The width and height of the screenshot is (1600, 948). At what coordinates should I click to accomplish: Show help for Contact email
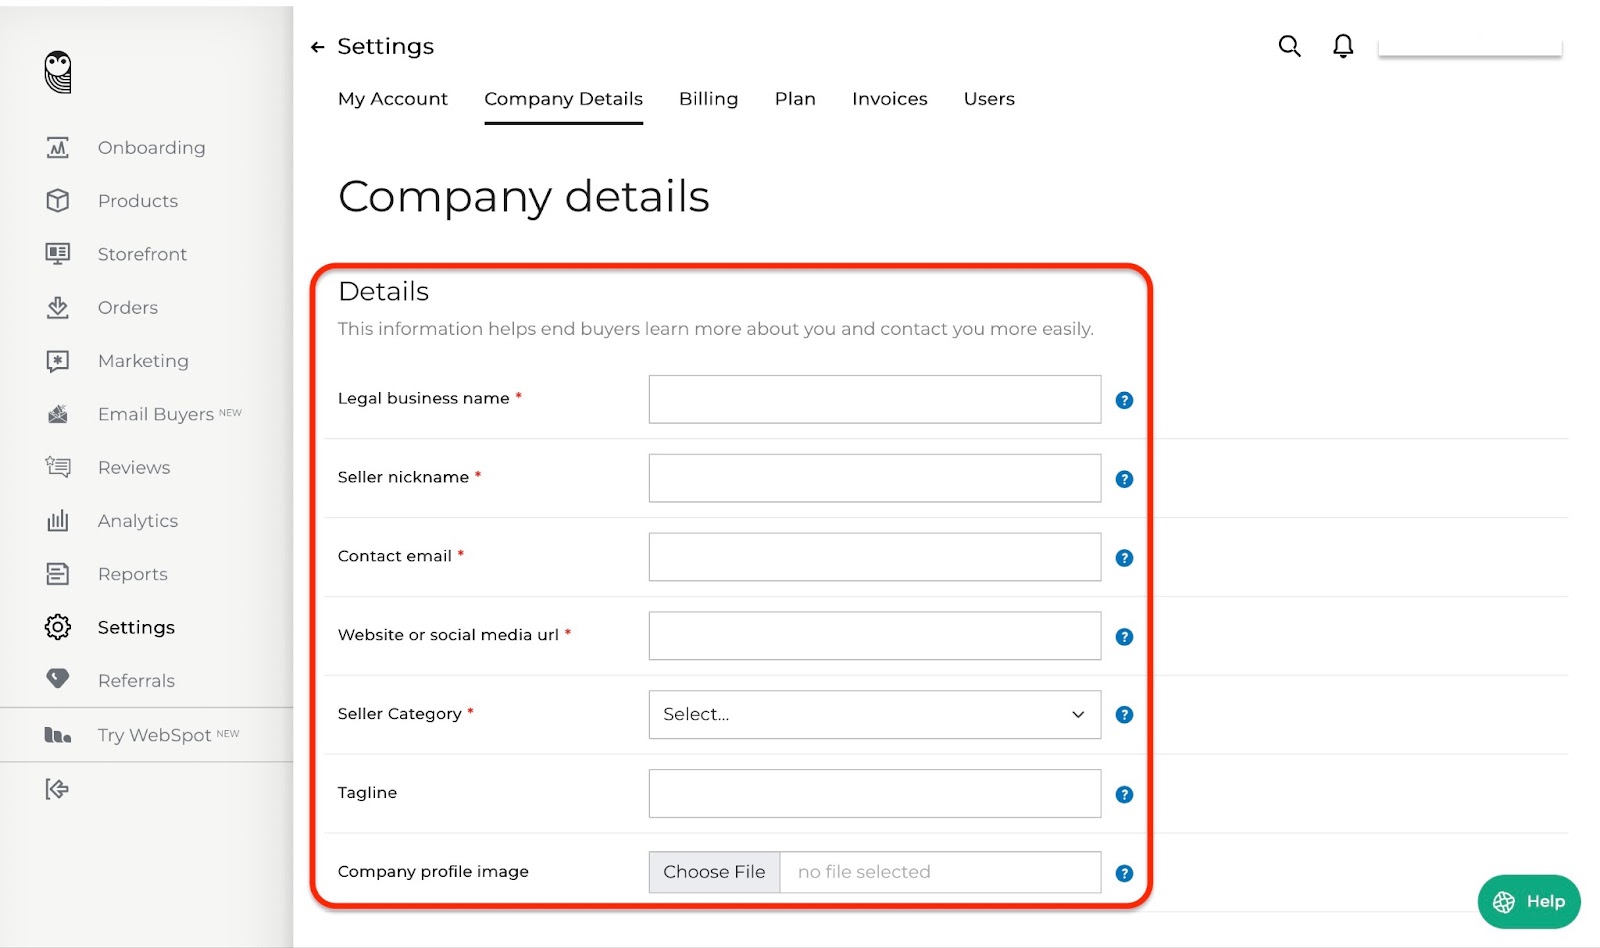(x=1124, y=558)
